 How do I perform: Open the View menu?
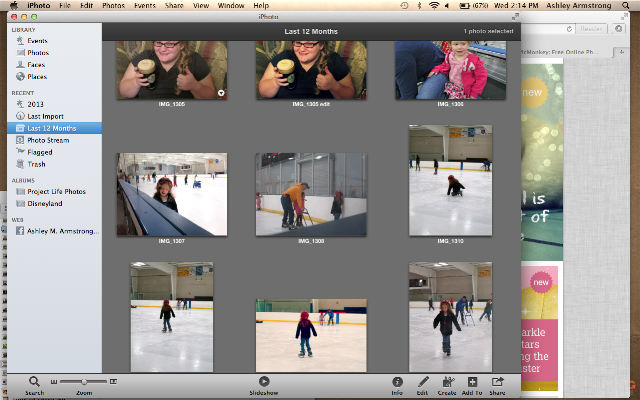pyautogui.click(x=200, y=6)
